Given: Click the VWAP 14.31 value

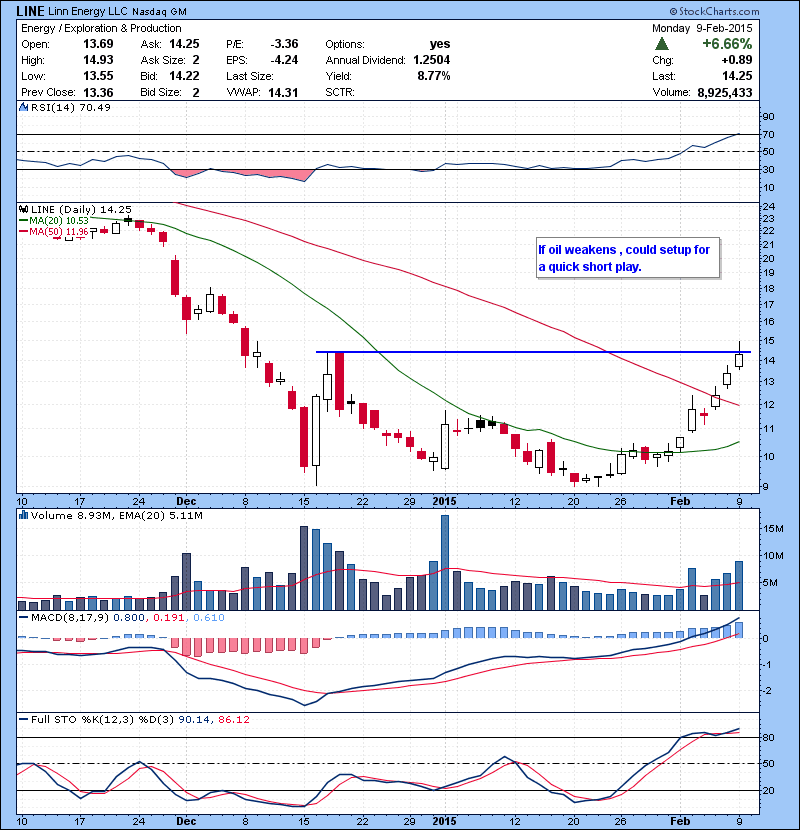Looking at the screenshot, I should point(283,93).
